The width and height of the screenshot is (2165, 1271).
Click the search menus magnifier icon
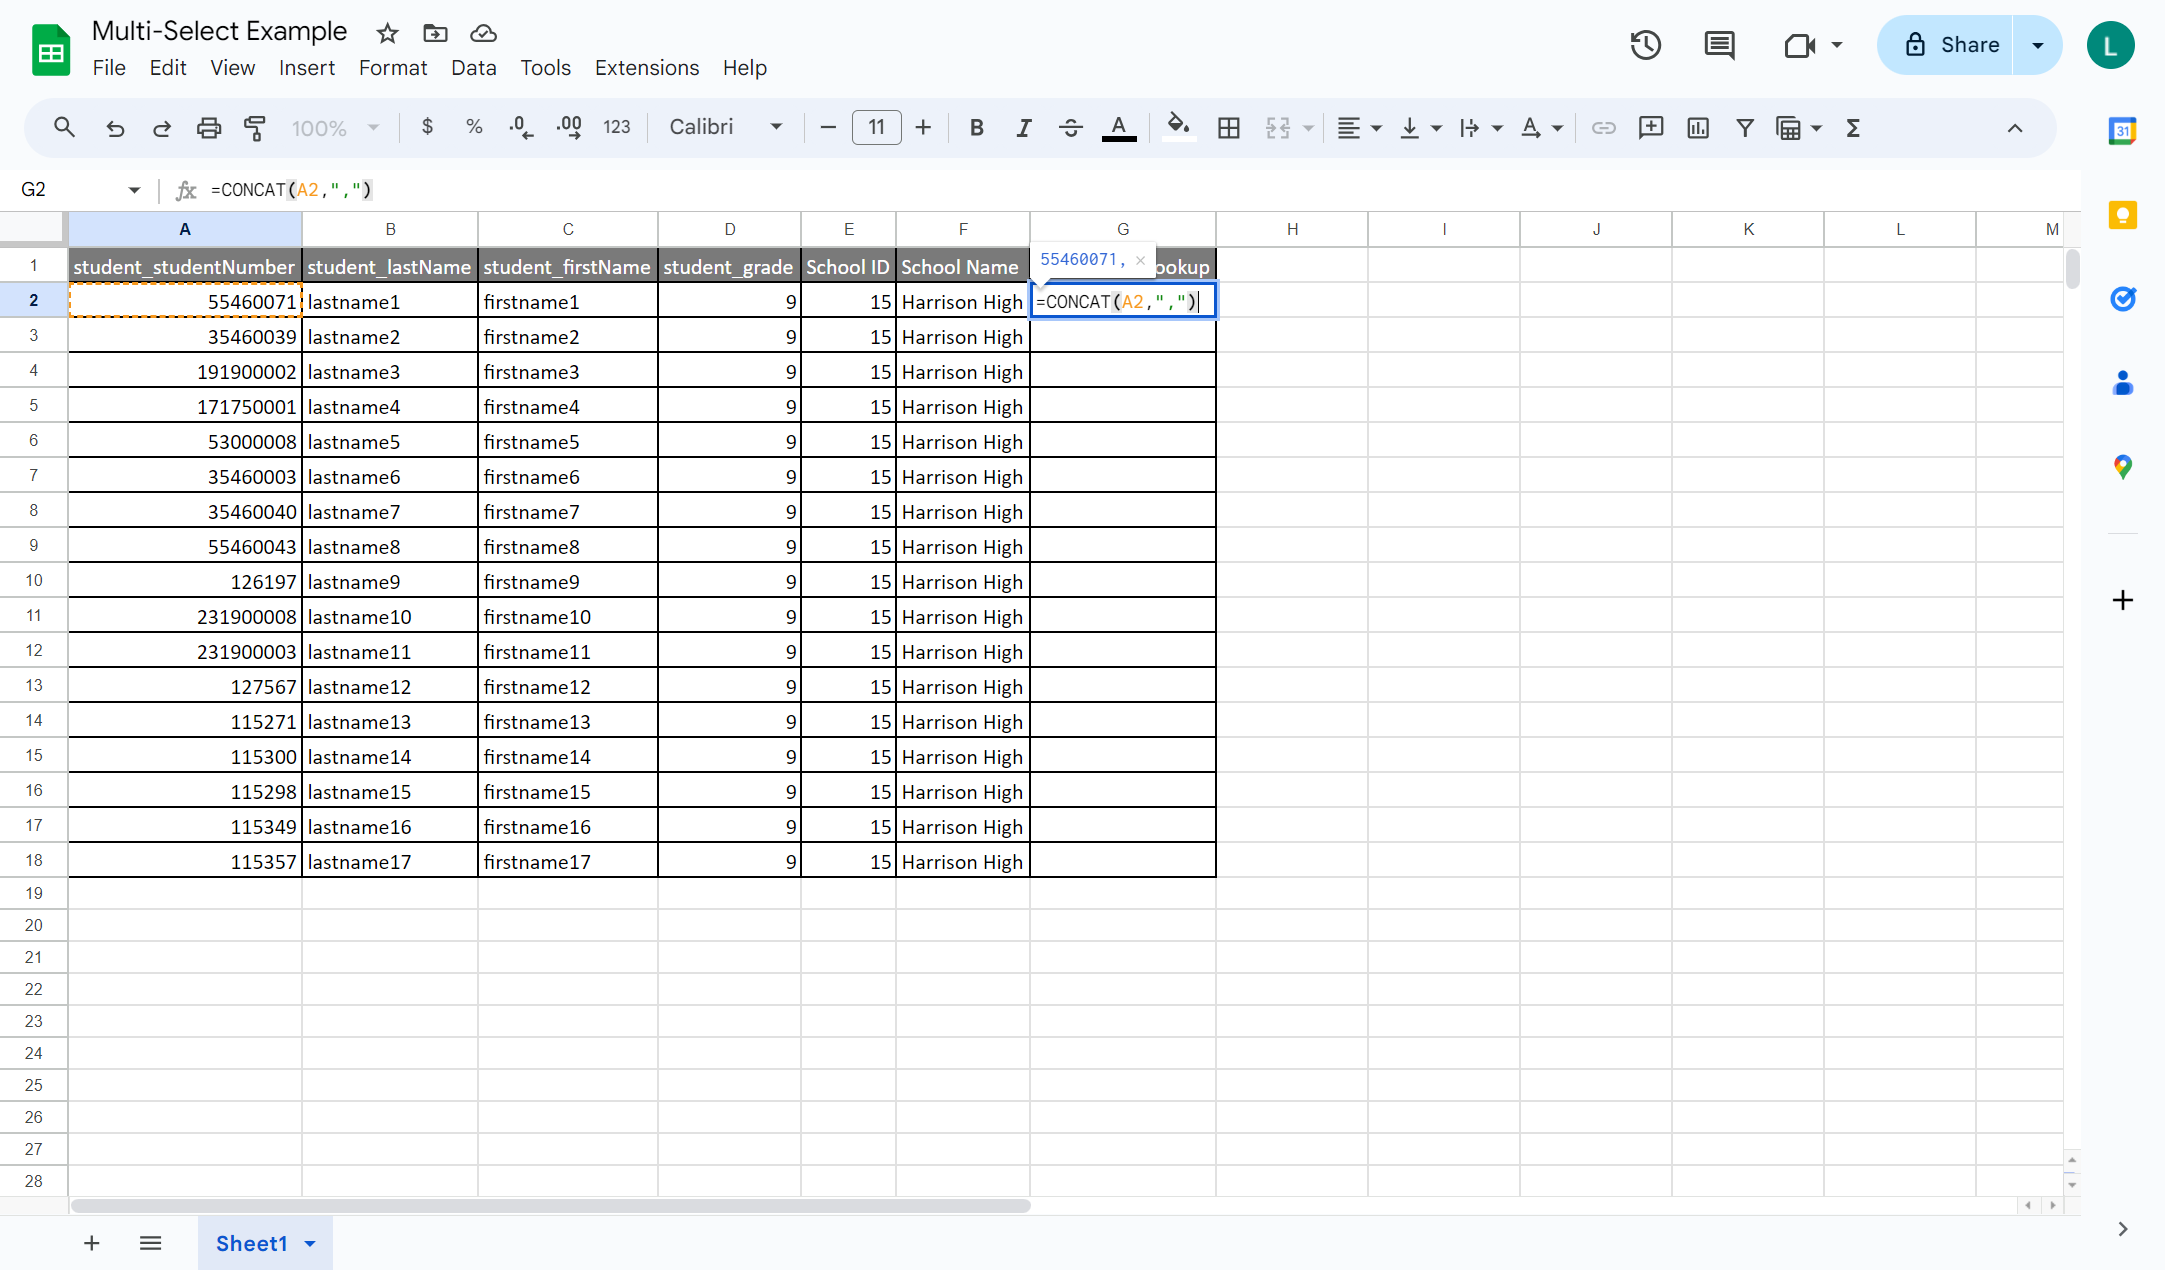tap(64, 128)
